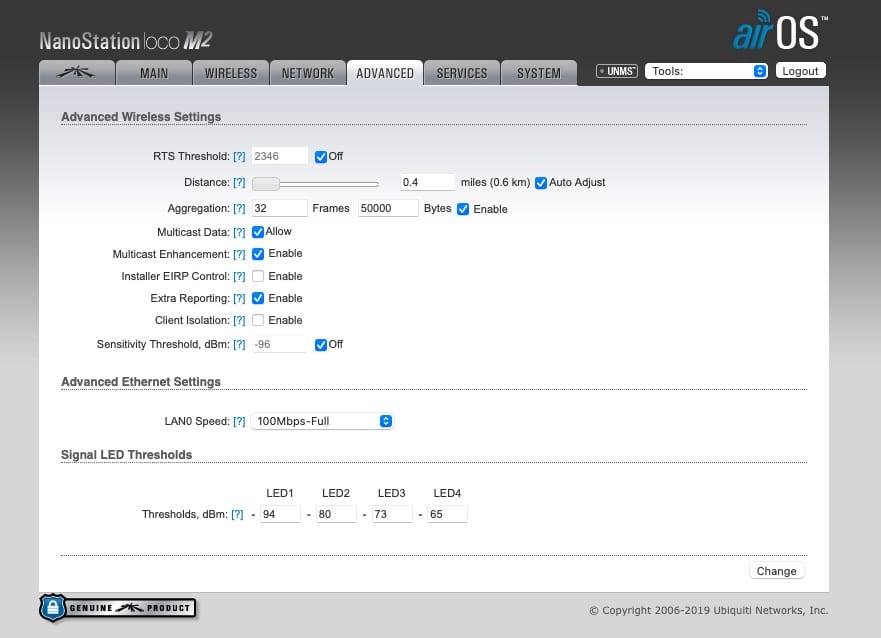
Task: Disable Multicast Enhancement checkbox
Action: click(258, 254)
